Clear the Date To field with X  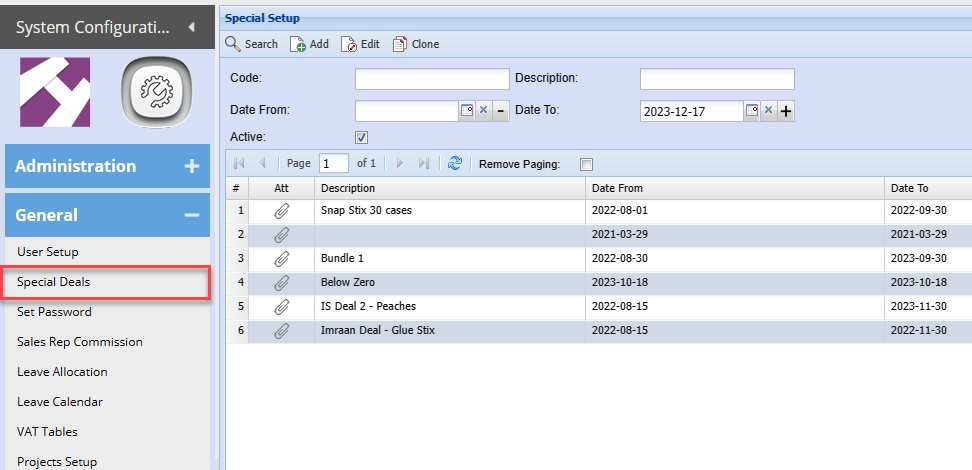pyautogui.click(x=768, y=111)
